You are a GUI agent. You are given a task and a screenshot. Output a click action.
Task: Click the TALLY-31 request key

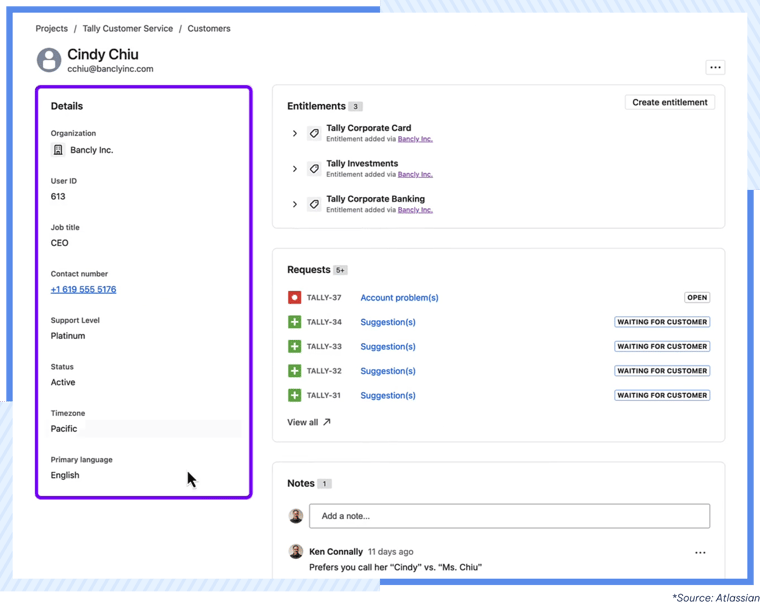click(324, 396)
